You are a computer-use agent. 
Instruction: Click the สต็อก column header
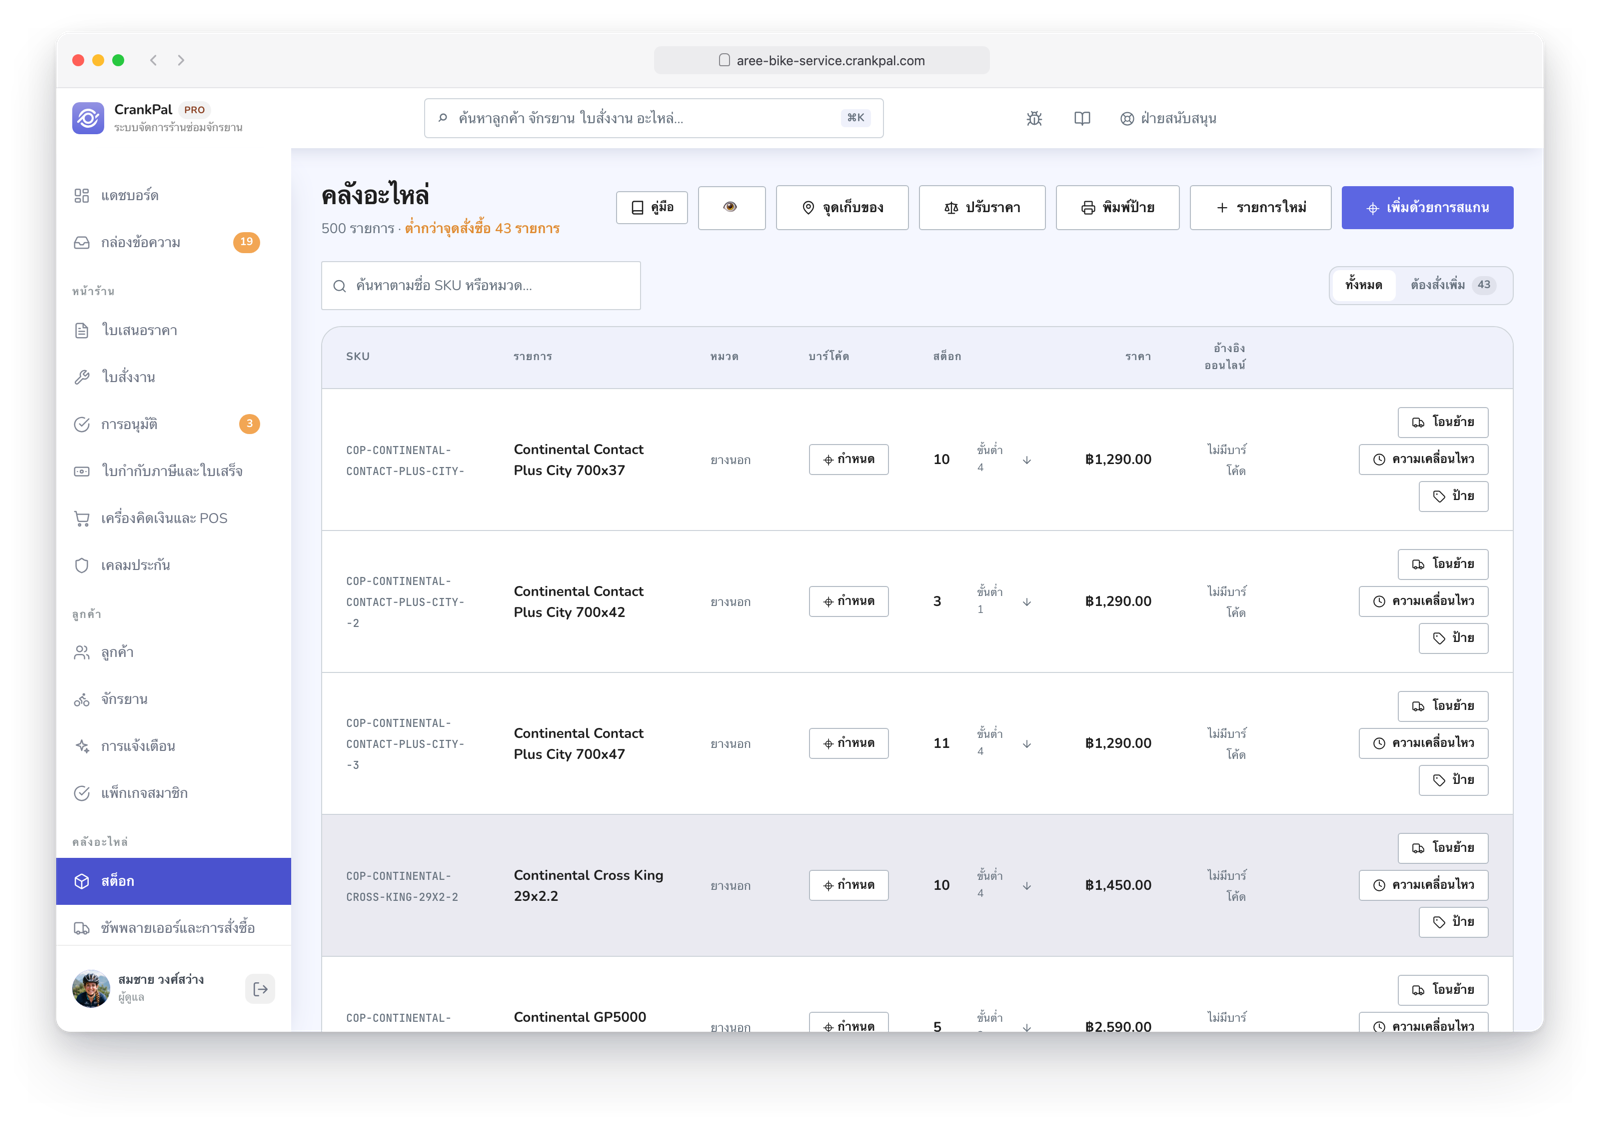tap(947, 357)
